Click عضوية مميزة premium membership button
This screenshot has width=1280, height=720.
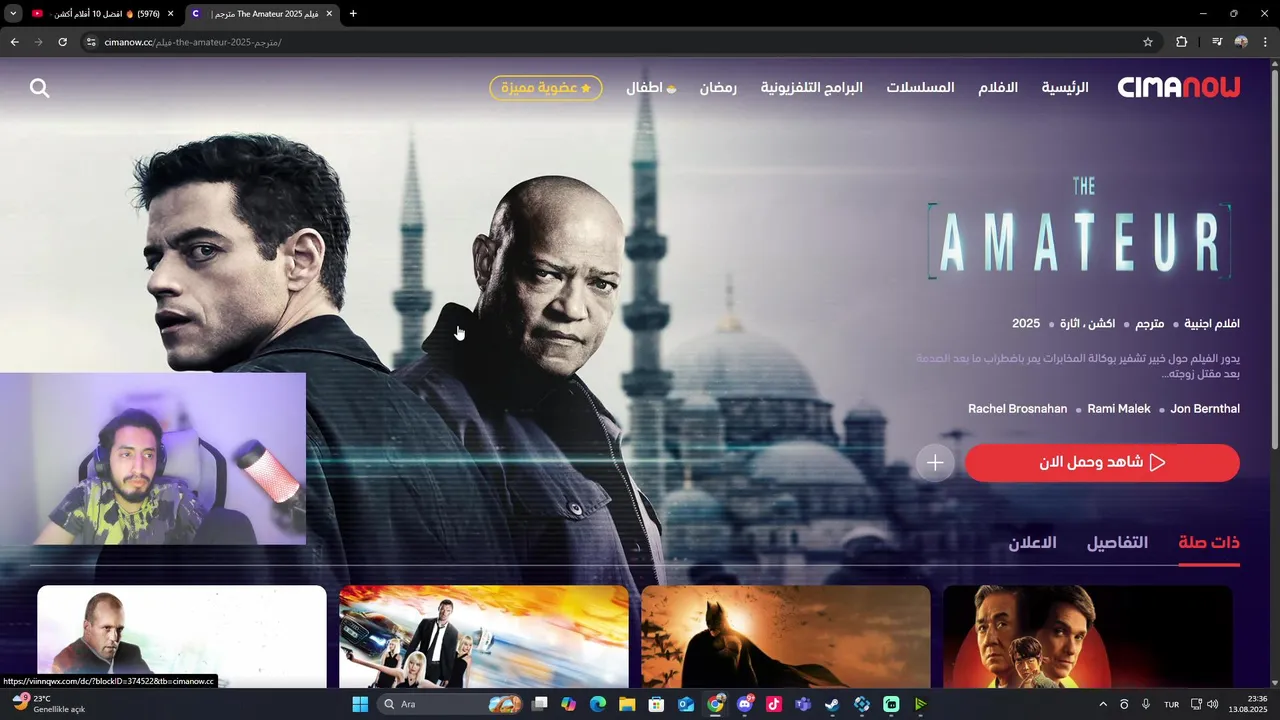(x=546, y=88)
